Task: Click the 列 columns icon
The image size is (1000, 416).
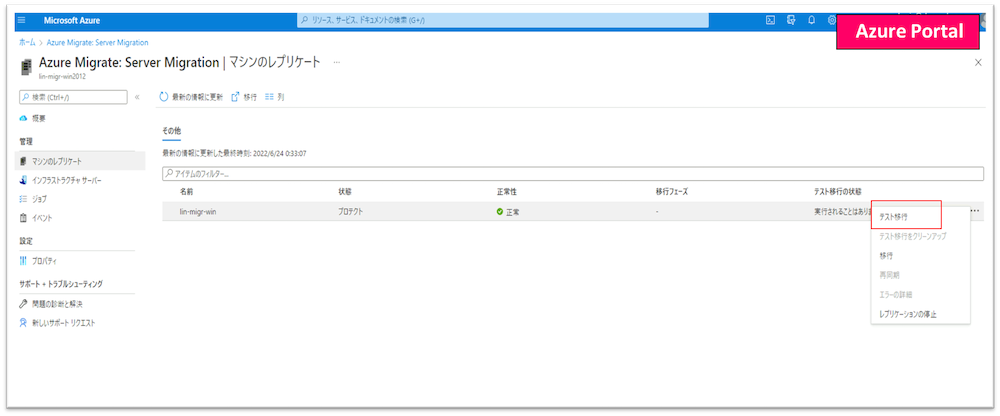Action: point(269,97)
